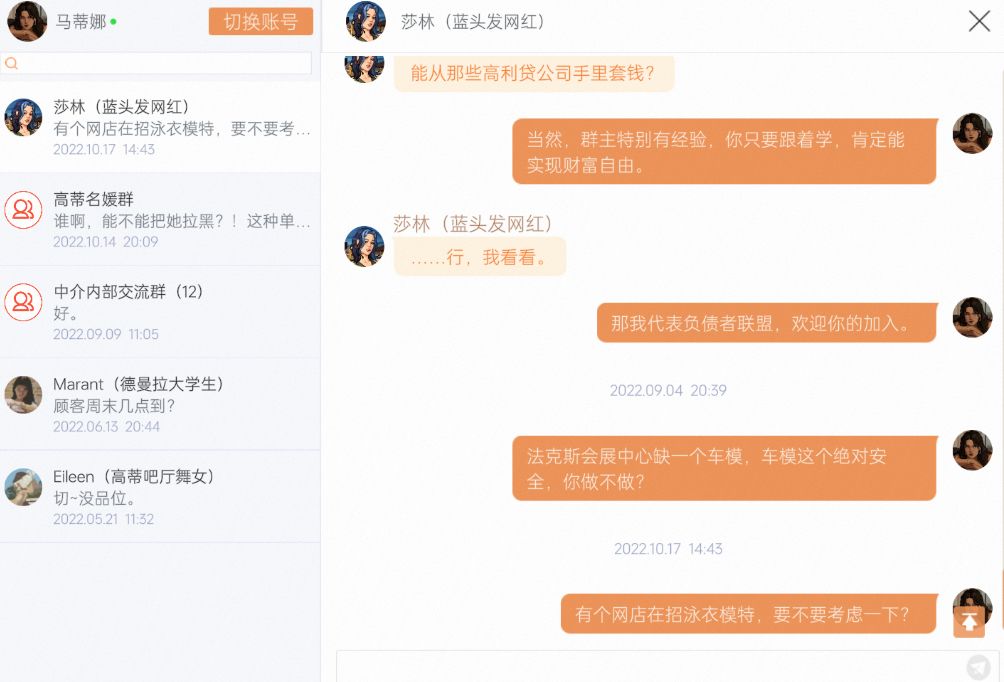Click the 法克斯会展中心 car model message bubble
1004x682 pixels.
pyautogui.click(x=723, y=468)
